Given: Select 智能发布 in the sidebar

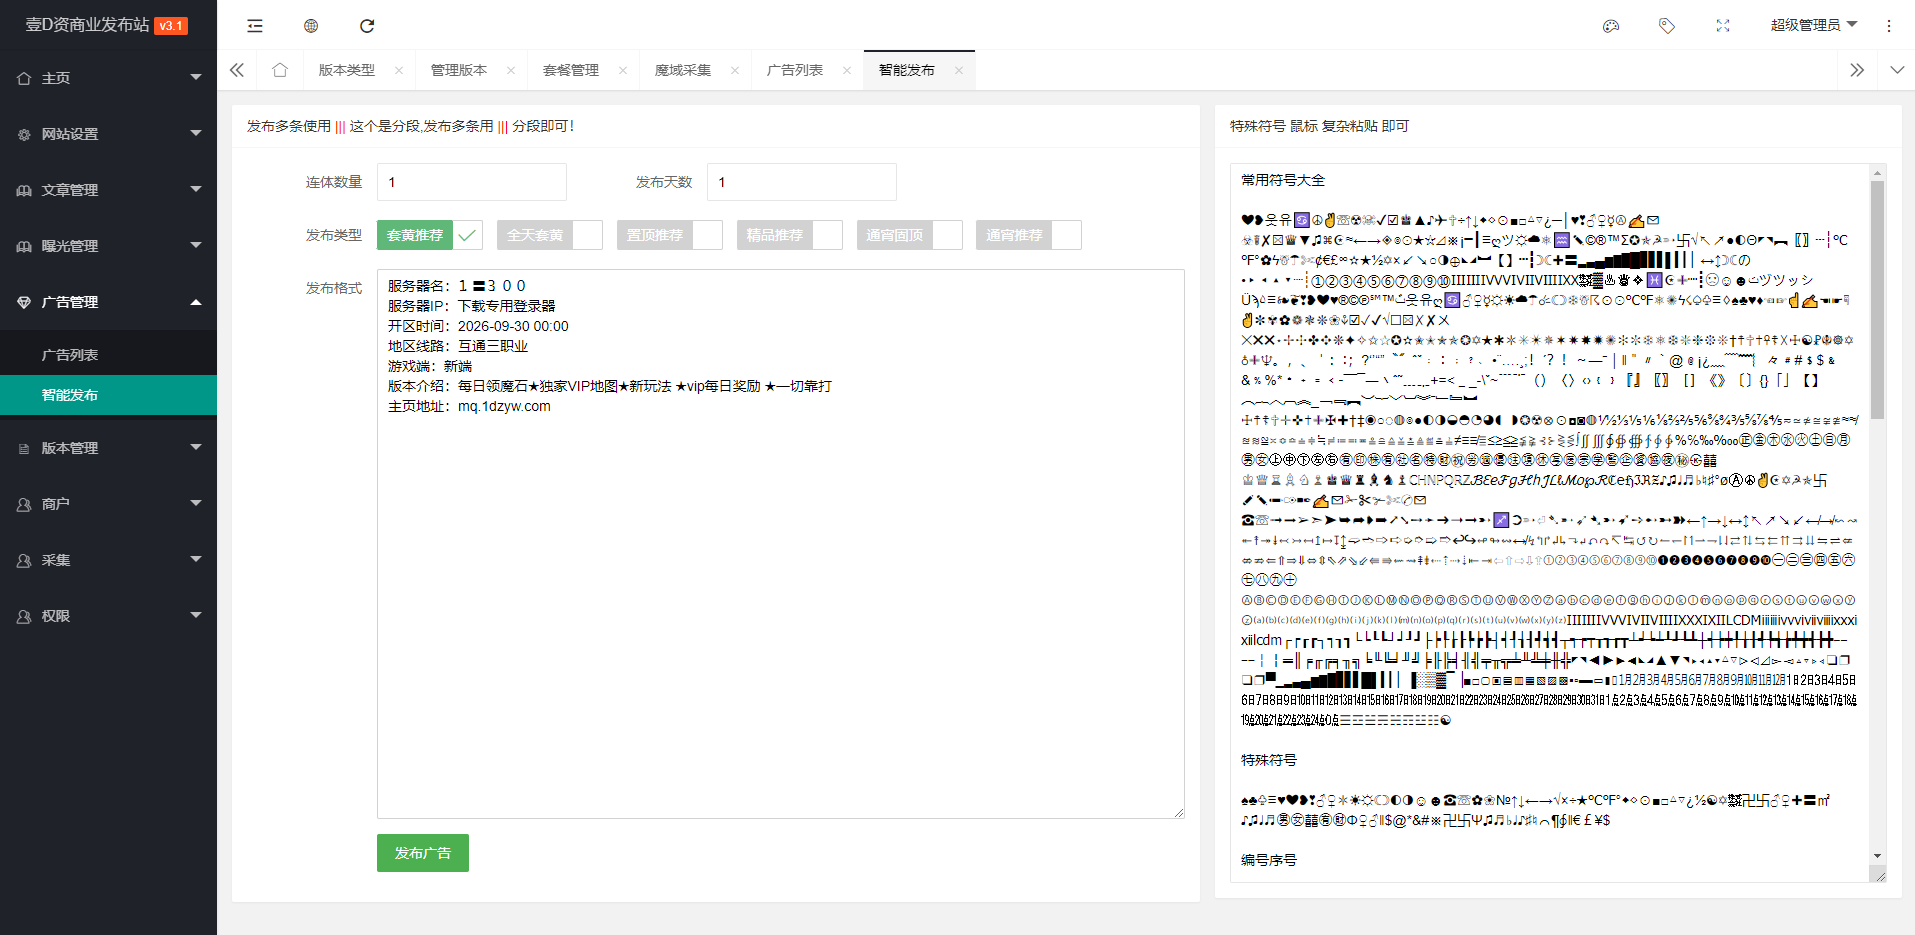Looking at the screenshot, I should [108, 395].
